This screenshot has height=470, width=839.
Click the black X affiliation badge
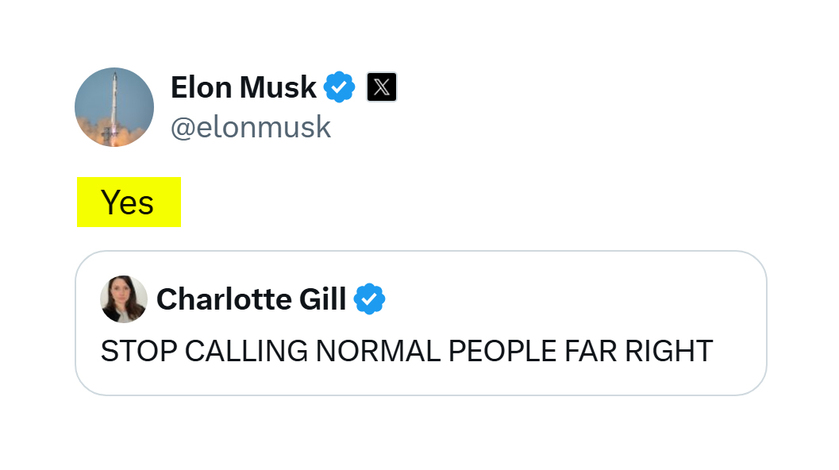pyautogui.click(x=382, y=87)
